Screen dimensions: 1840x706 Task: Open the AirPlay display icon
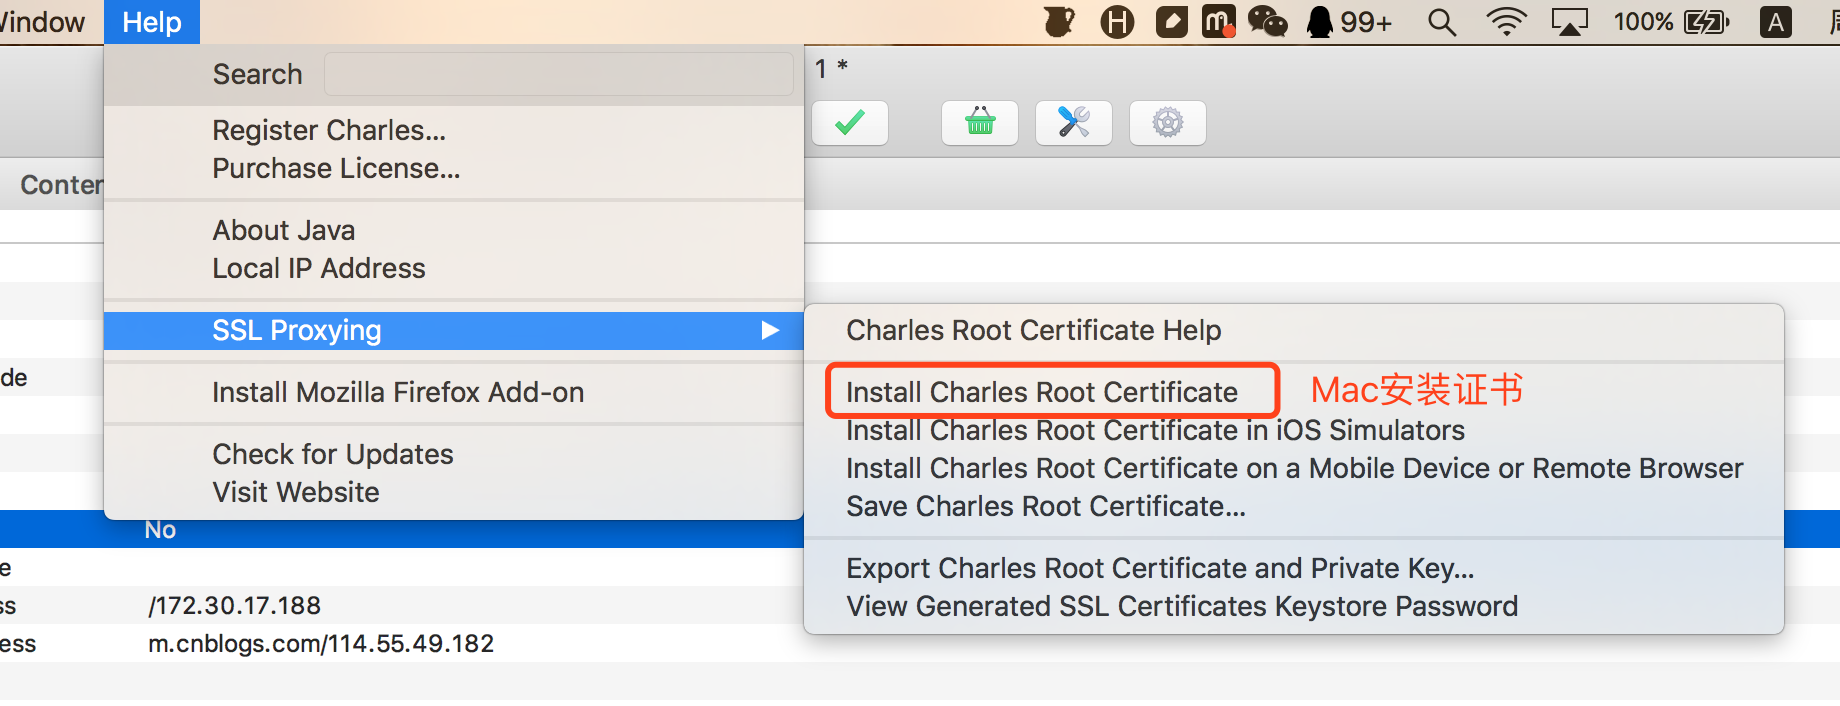coord(1570,22)
